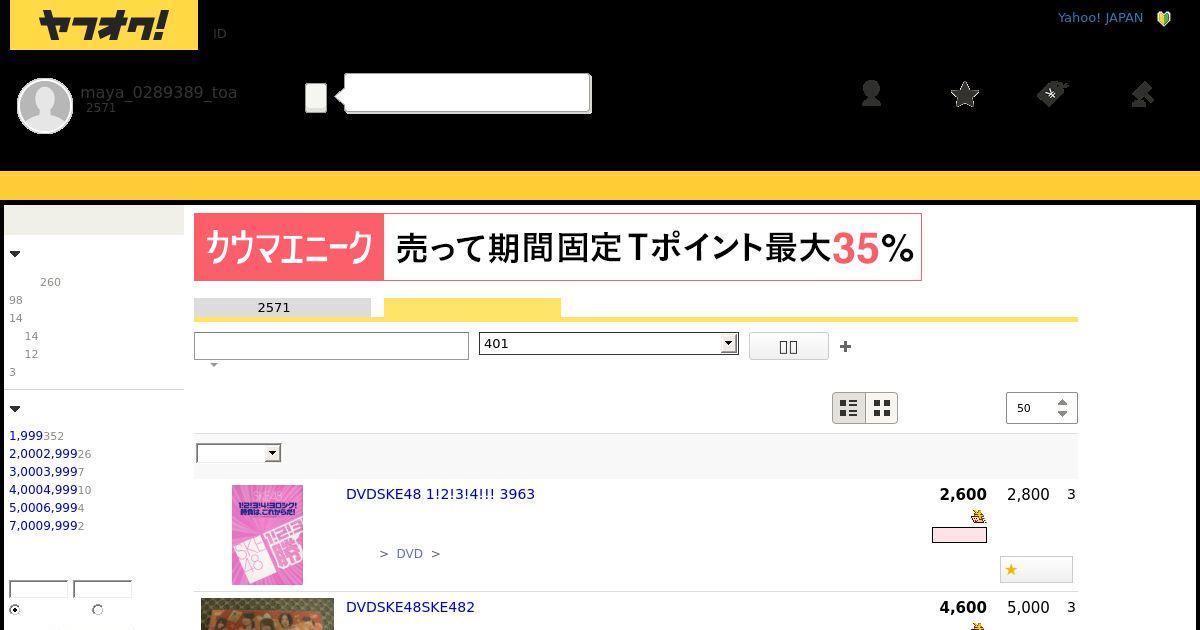Click the minimum price input field
This screenshot has height=630, width=1200.
(x=38, y=589)
